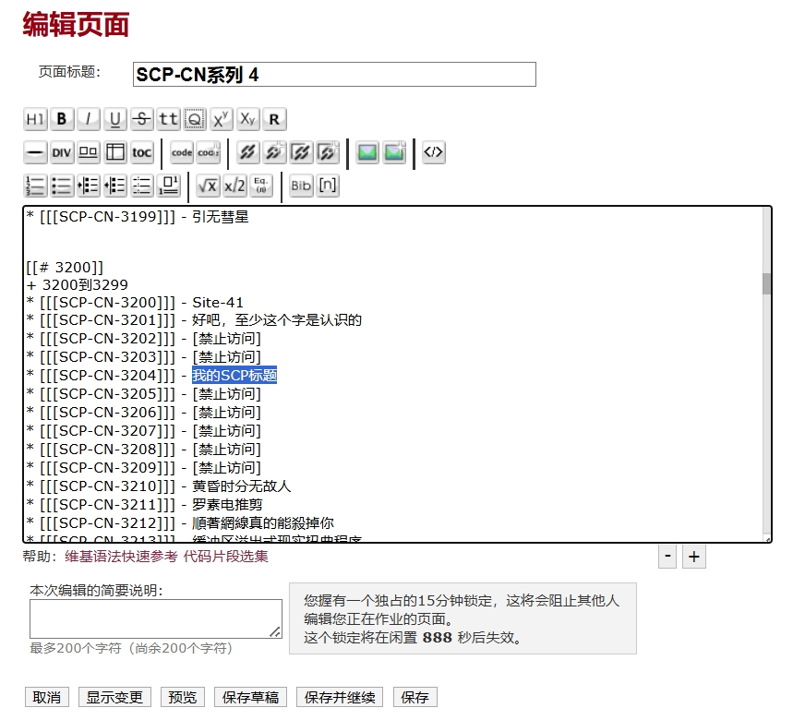Decrease list indent

pyautogui.click(x=115, y=186)
